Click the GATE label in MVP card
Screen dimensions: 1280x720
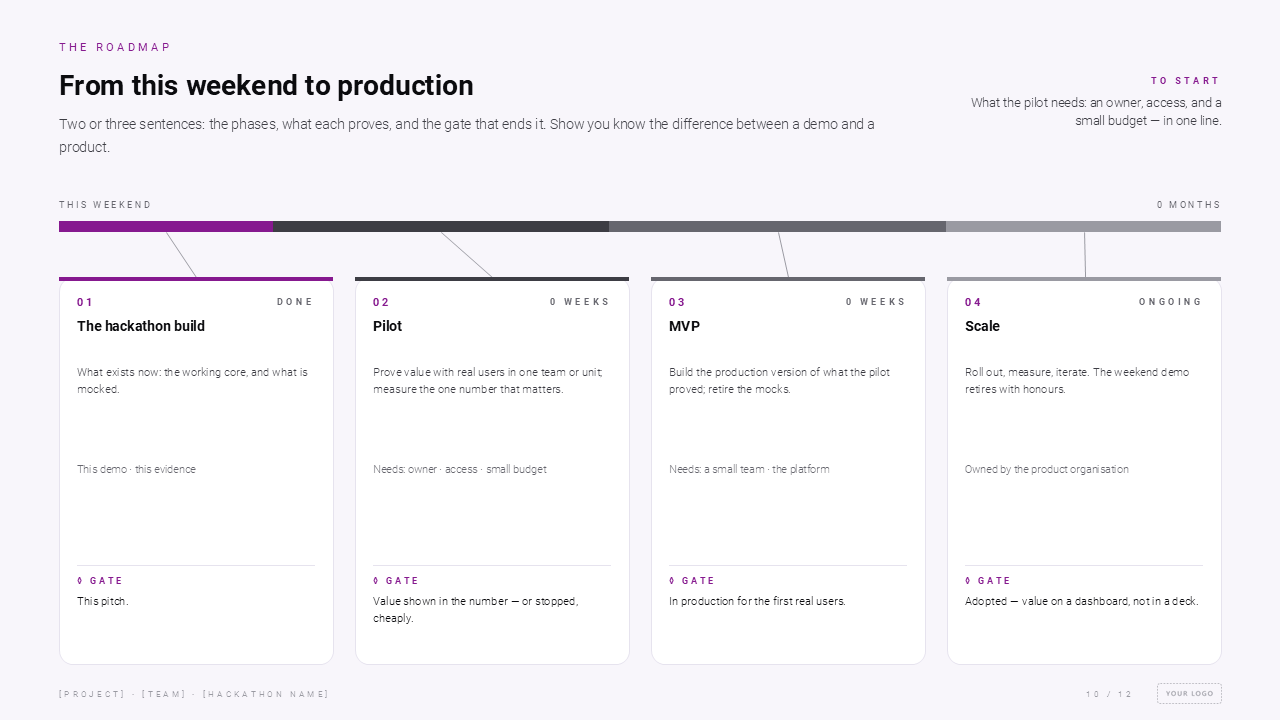click(692, 581)
